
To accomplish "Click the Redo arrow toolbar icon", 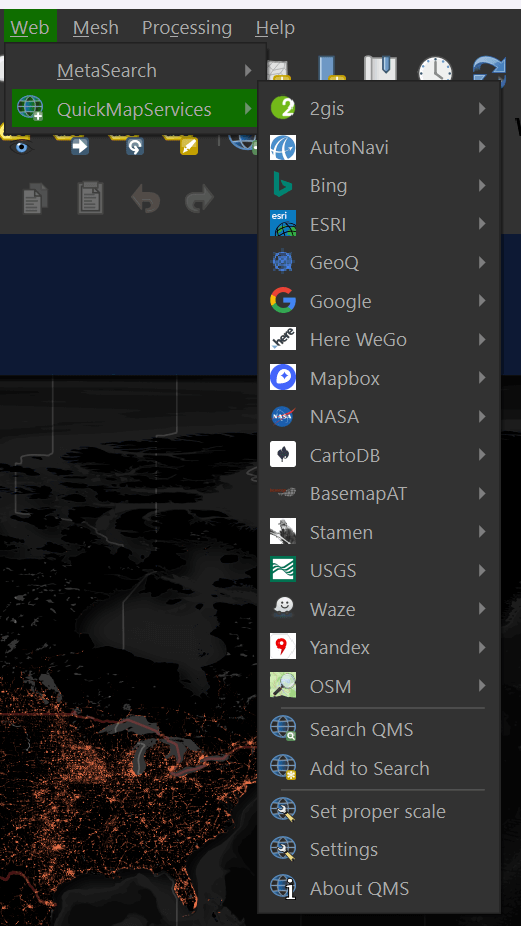I will coord(200,199).
